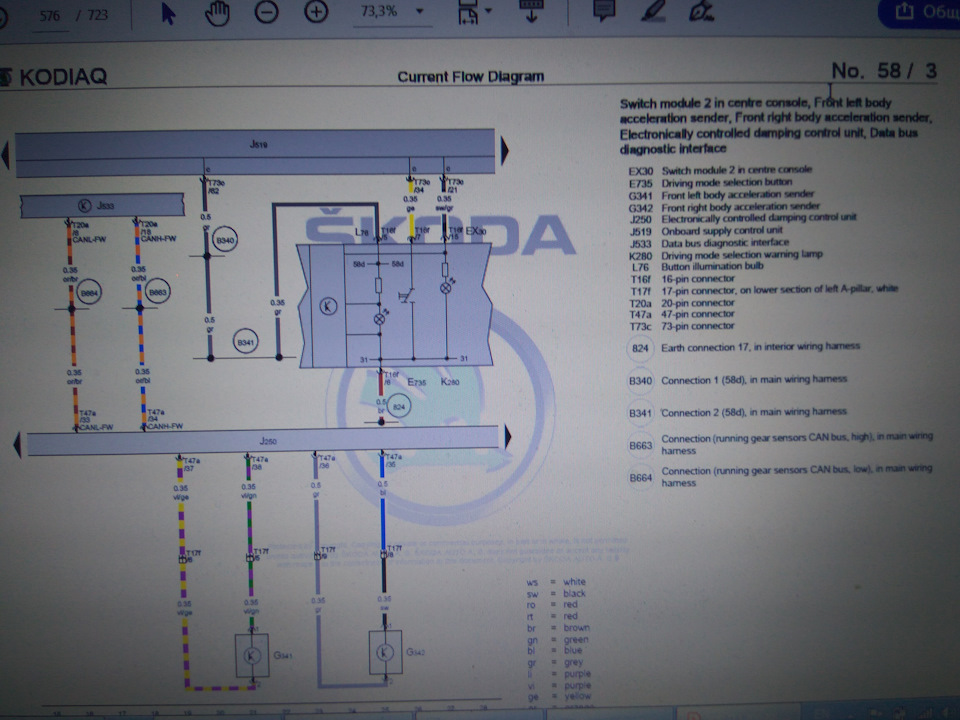
Task: Click legend row G342 Front right body acceleration sender
Action: [x=724, y=207]
